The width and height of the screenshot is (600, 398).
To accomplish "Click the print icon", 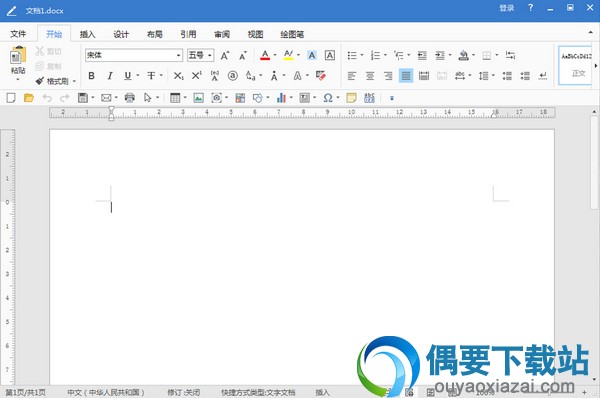I will pos(130,98).
